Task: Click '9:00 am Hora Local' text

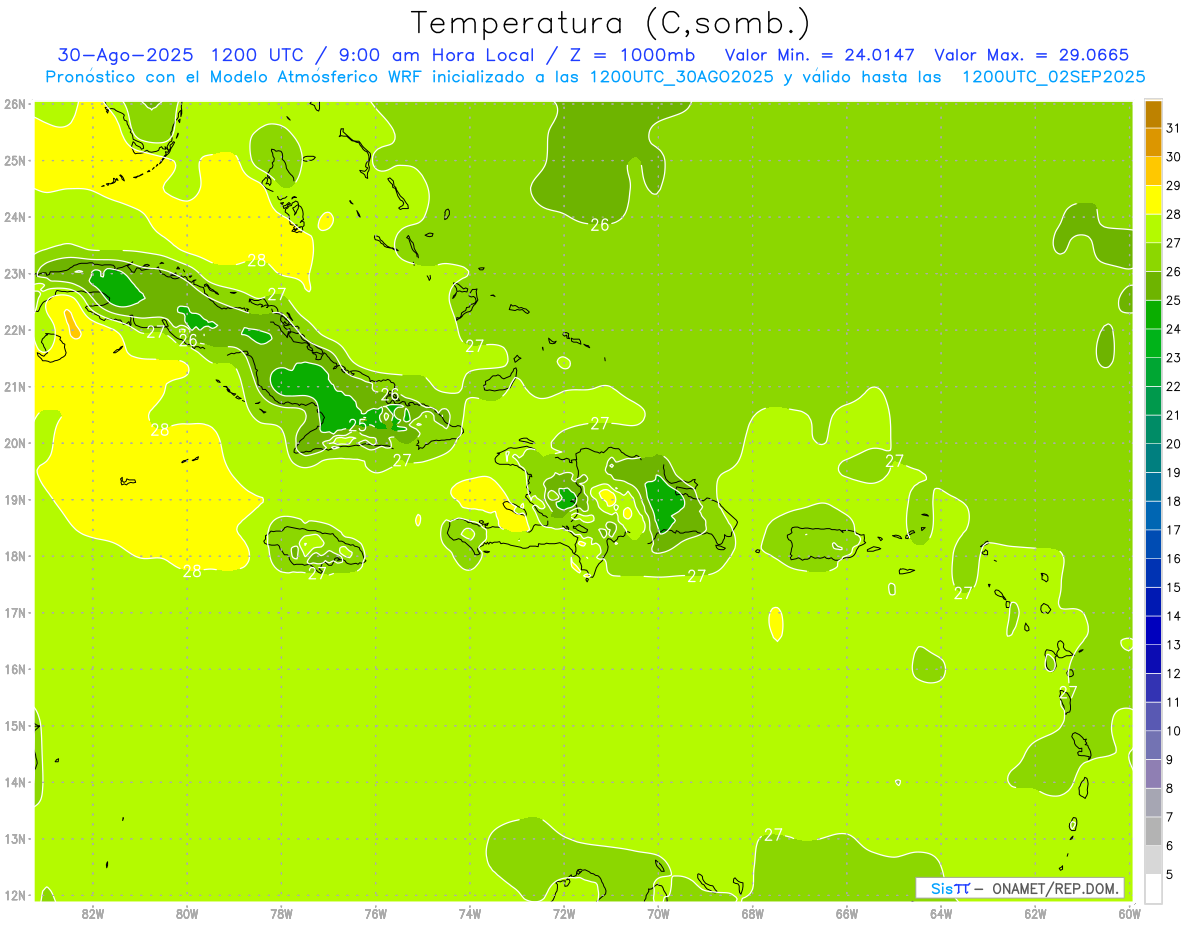Action: (x=438, y=55)
